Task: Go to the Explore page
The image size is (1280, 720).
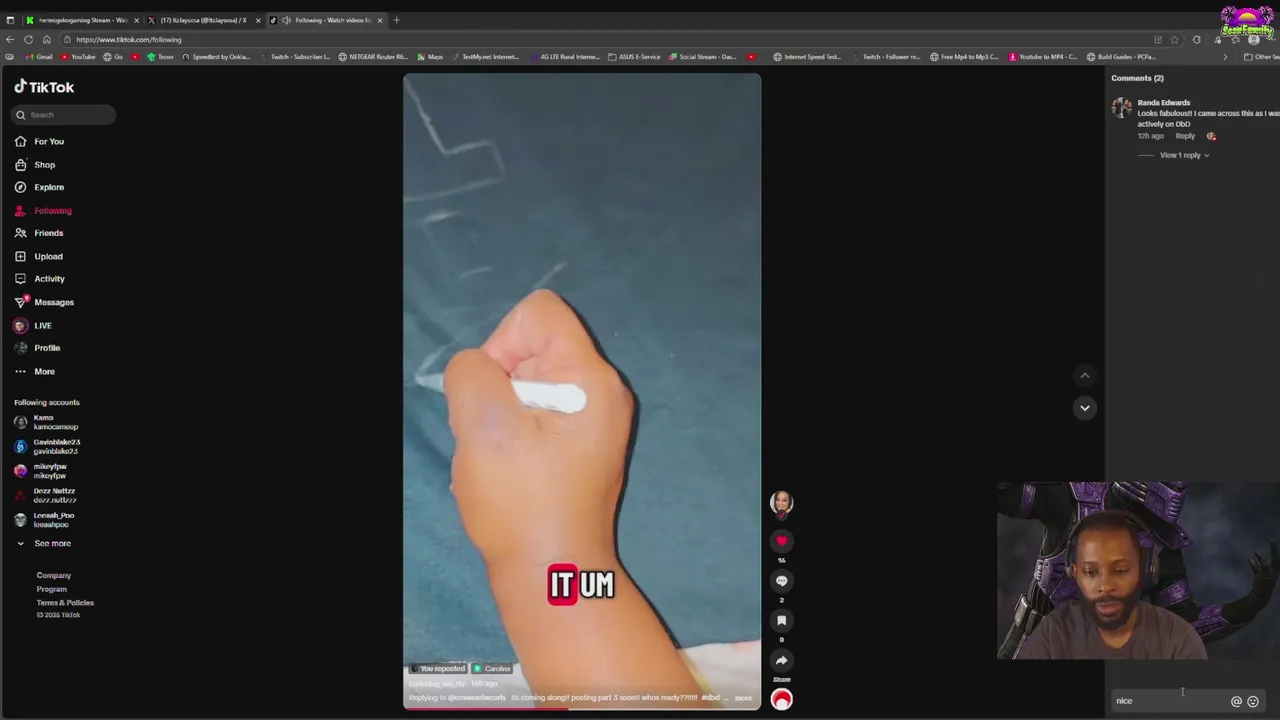Action: [40, 188]
